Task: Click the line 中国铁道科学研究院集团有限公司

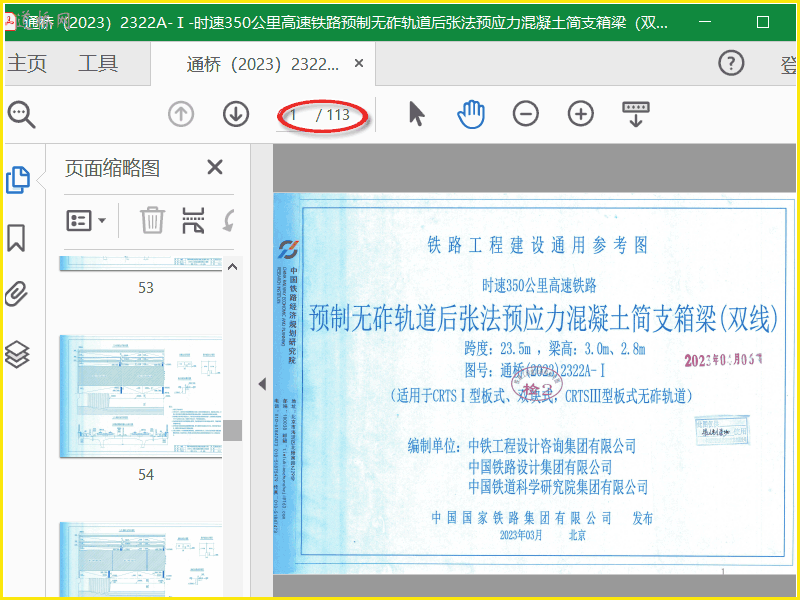Action: coord(558,487)
